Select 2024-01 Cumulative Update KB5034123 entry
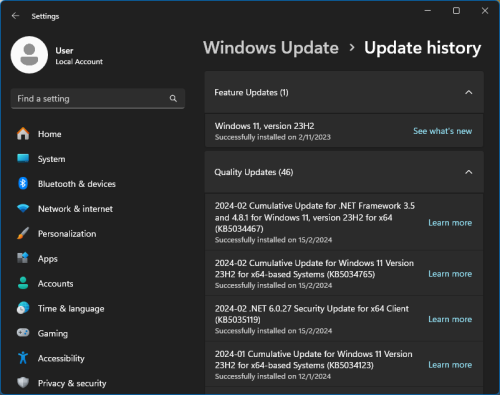500x395 pixels. (x=344, y=364)
